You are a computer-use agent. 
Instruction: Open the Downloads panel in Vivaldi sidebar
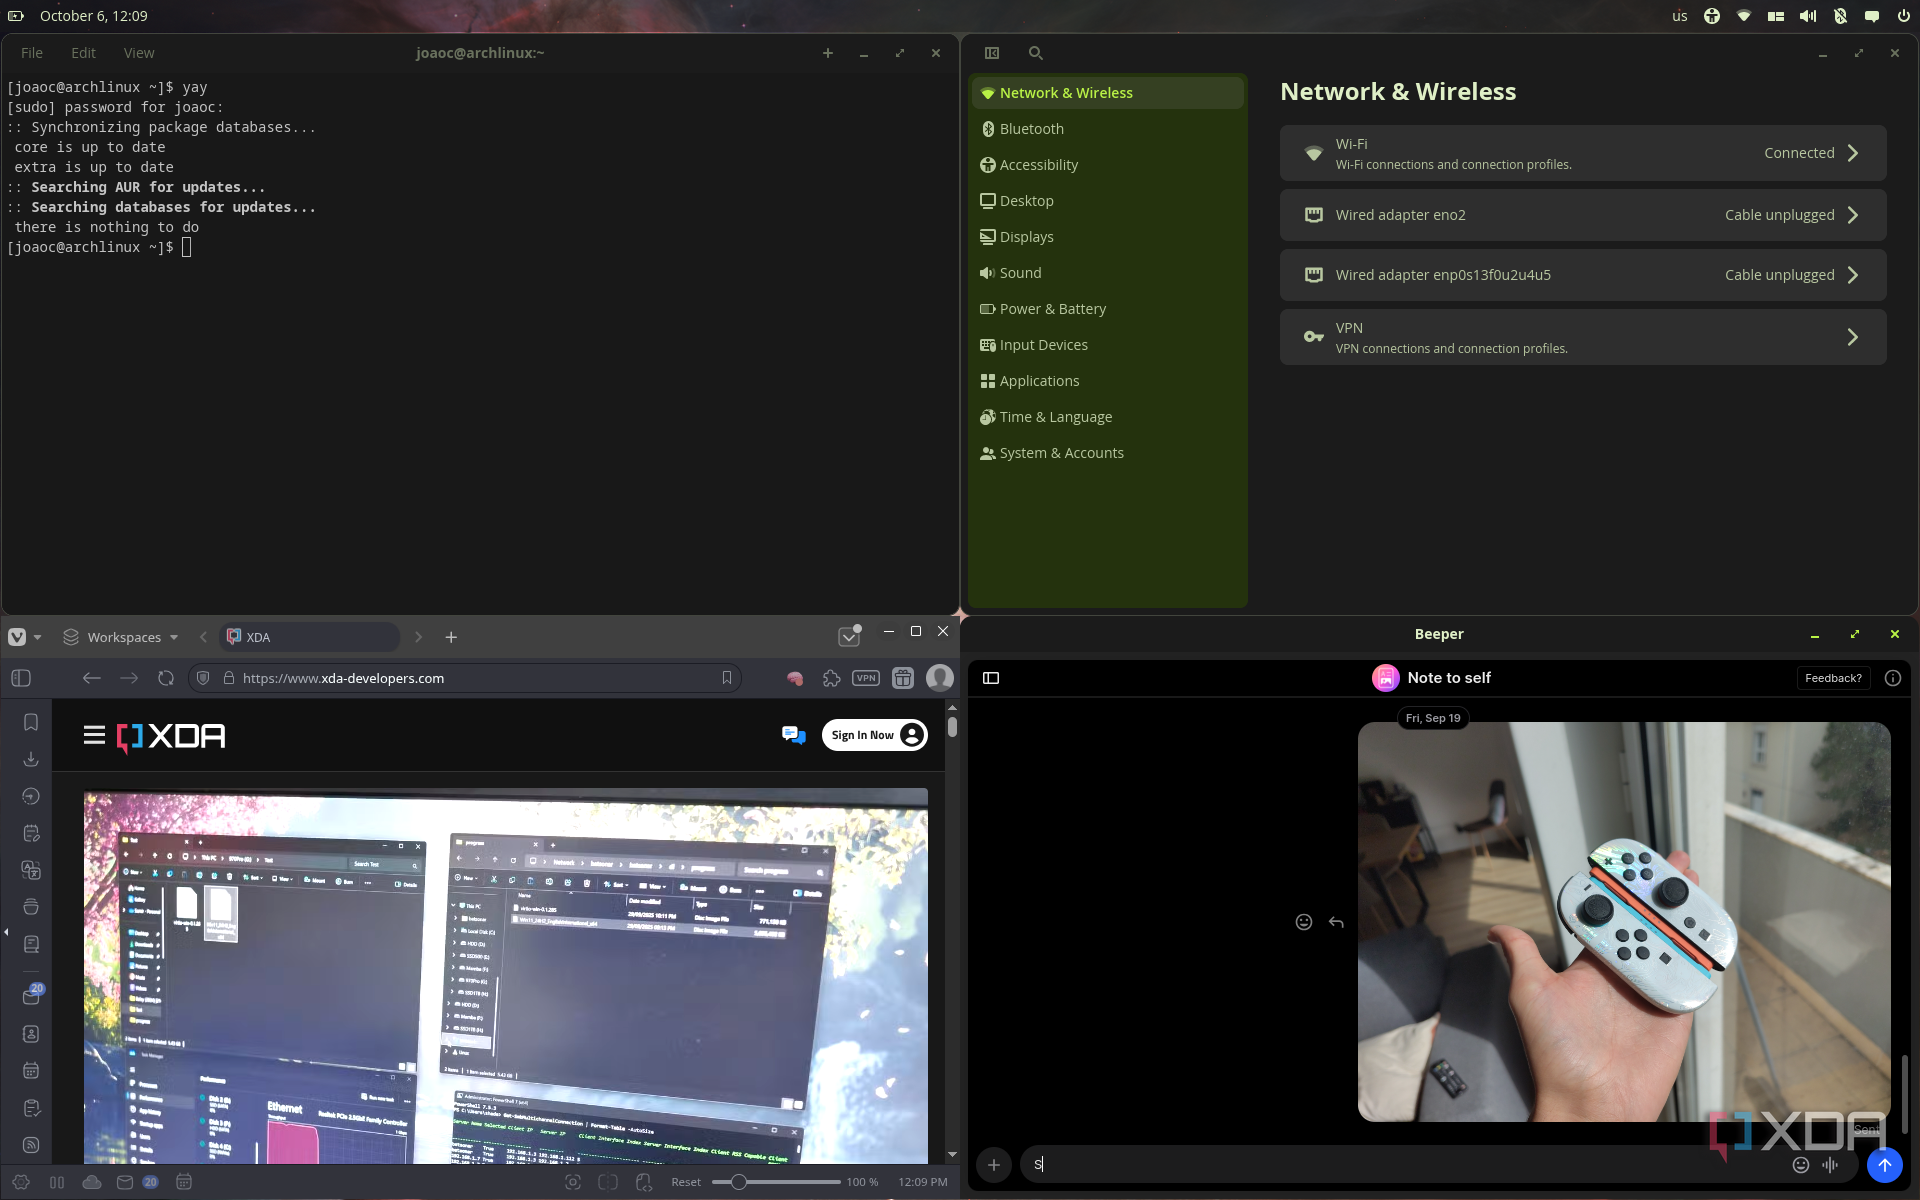coord(31,759)
